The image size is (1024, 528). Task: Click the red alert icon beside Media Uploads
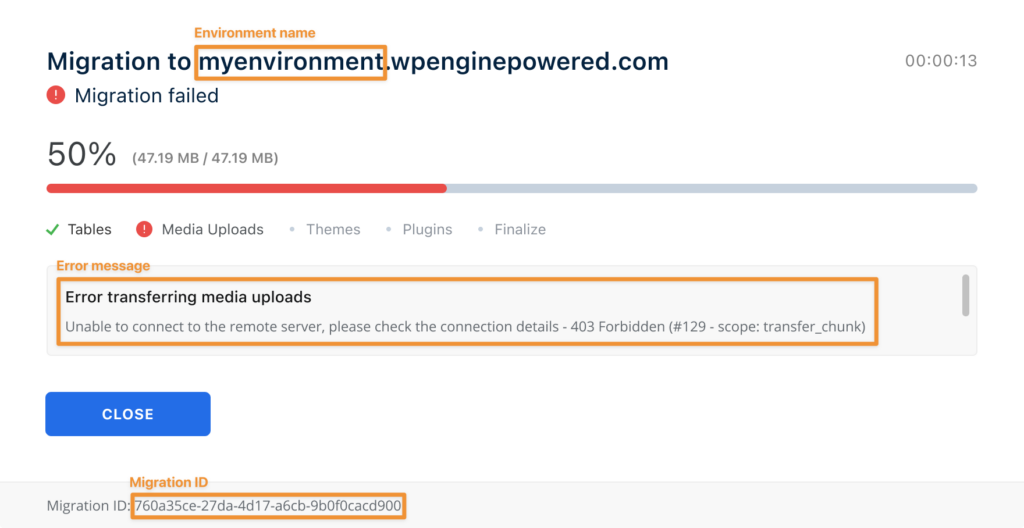point(143,229)
